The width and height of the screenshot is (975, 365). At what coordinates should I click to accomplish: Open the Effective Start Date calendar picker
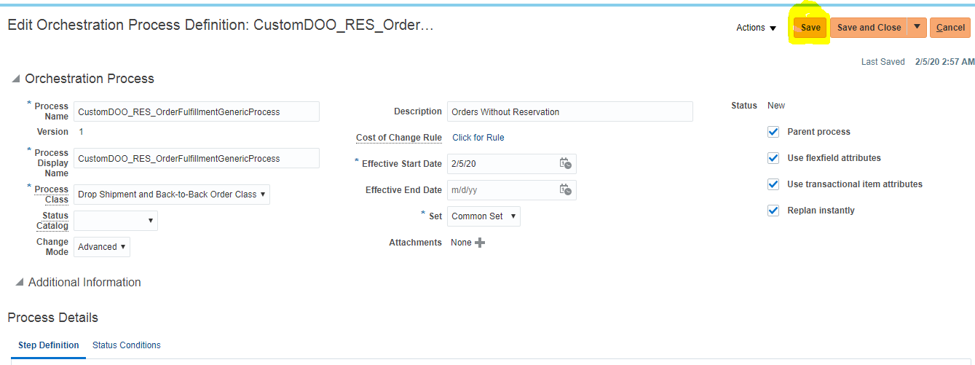pos(565,164)
